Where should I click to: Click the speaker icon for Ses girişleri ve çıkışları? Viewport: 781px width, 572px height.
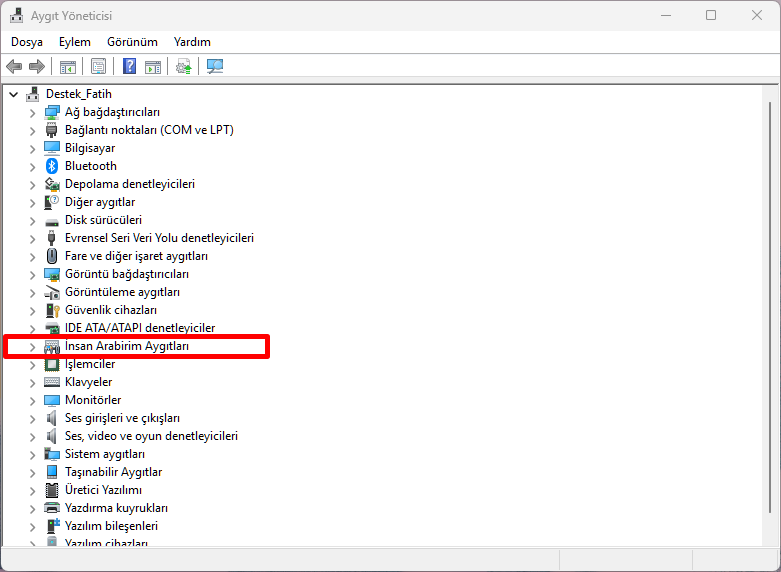point(52,418)
